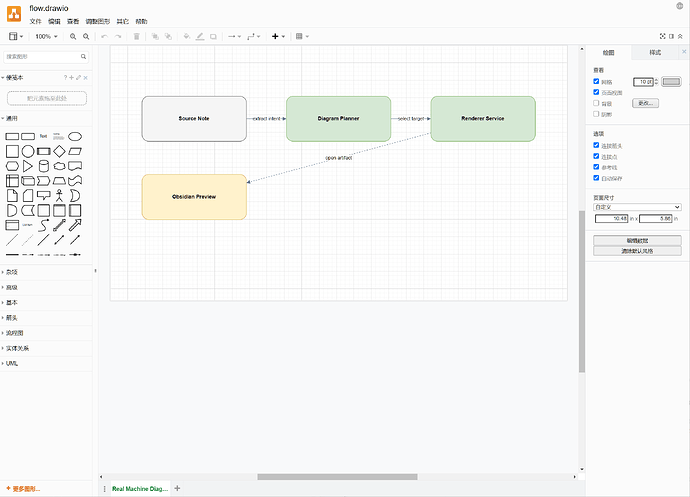
Task: Open the Arrange menu
Action: 98,22
